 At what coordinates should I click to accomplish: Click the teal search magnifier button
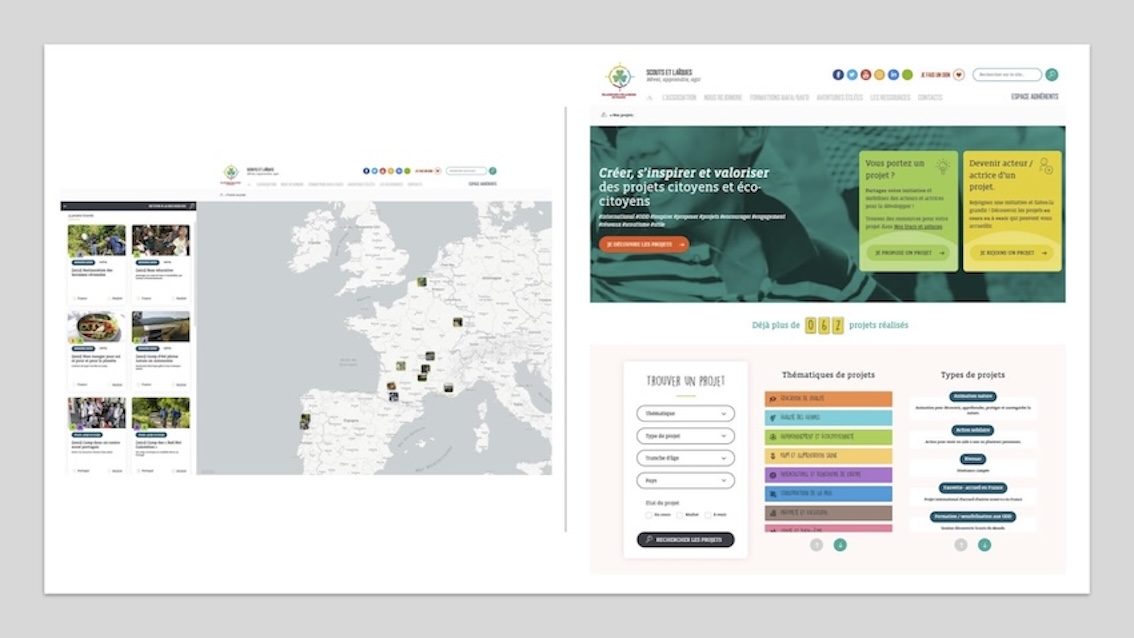(1052, 75)
